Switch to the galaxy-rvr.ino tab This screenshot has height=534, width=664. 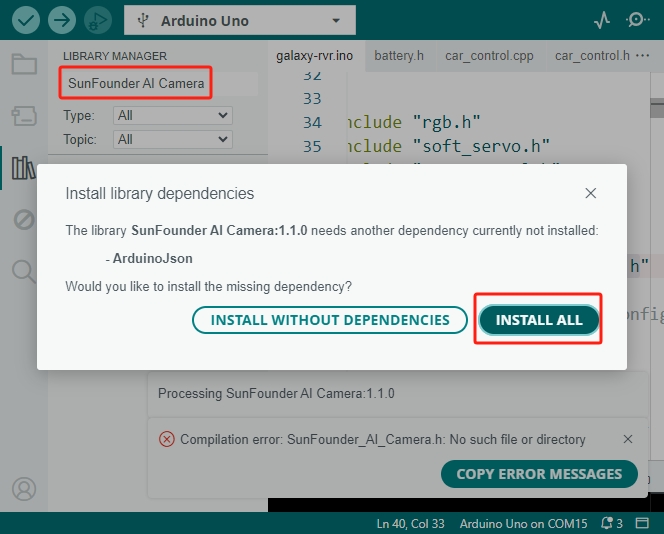point(314,56)
